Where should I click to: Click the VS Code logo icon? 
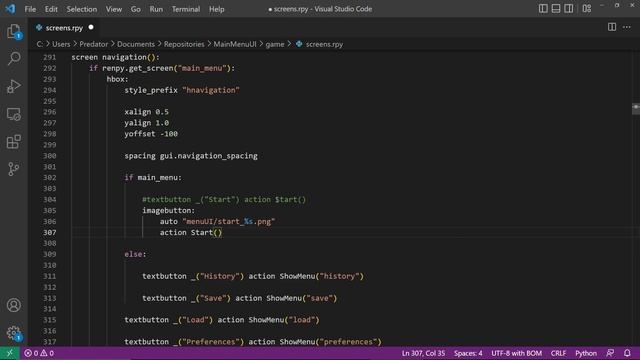[10, 9]
